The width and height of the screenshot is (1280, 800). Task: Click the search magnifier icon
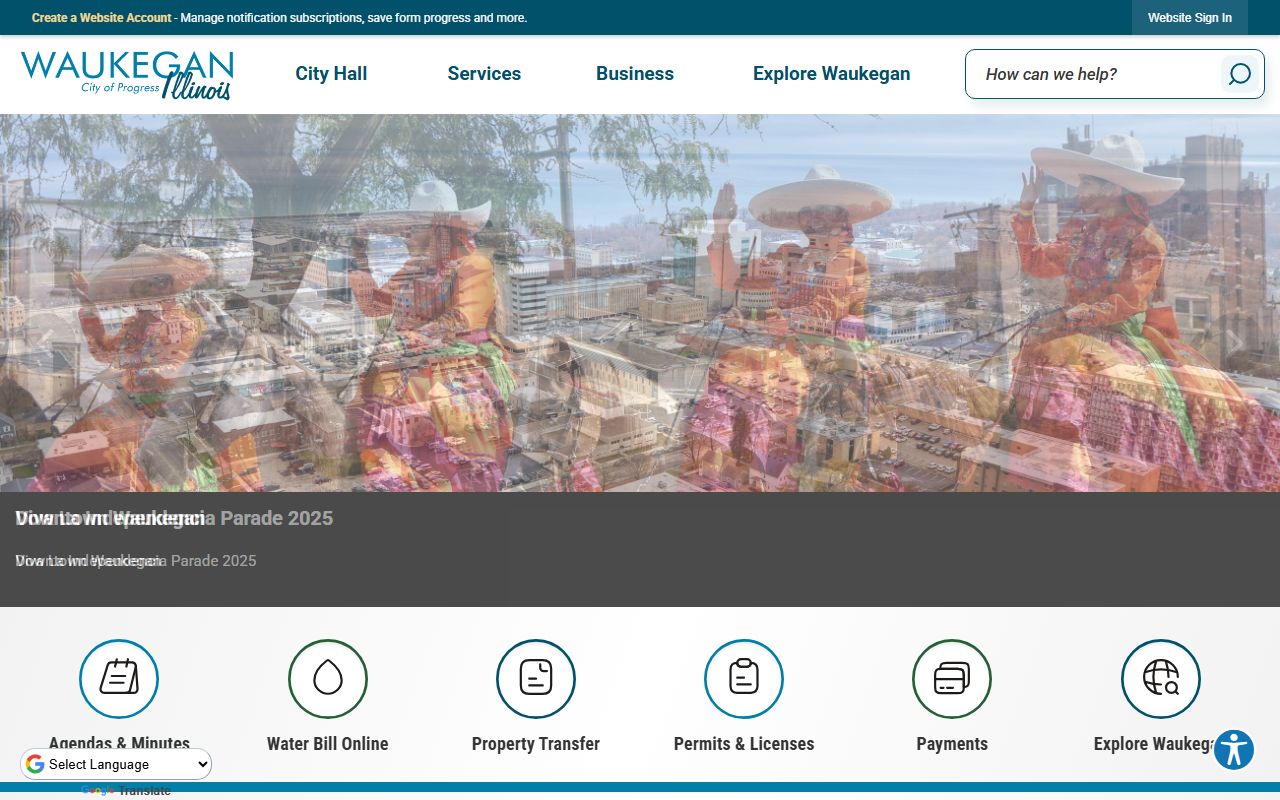(1239, 74)
